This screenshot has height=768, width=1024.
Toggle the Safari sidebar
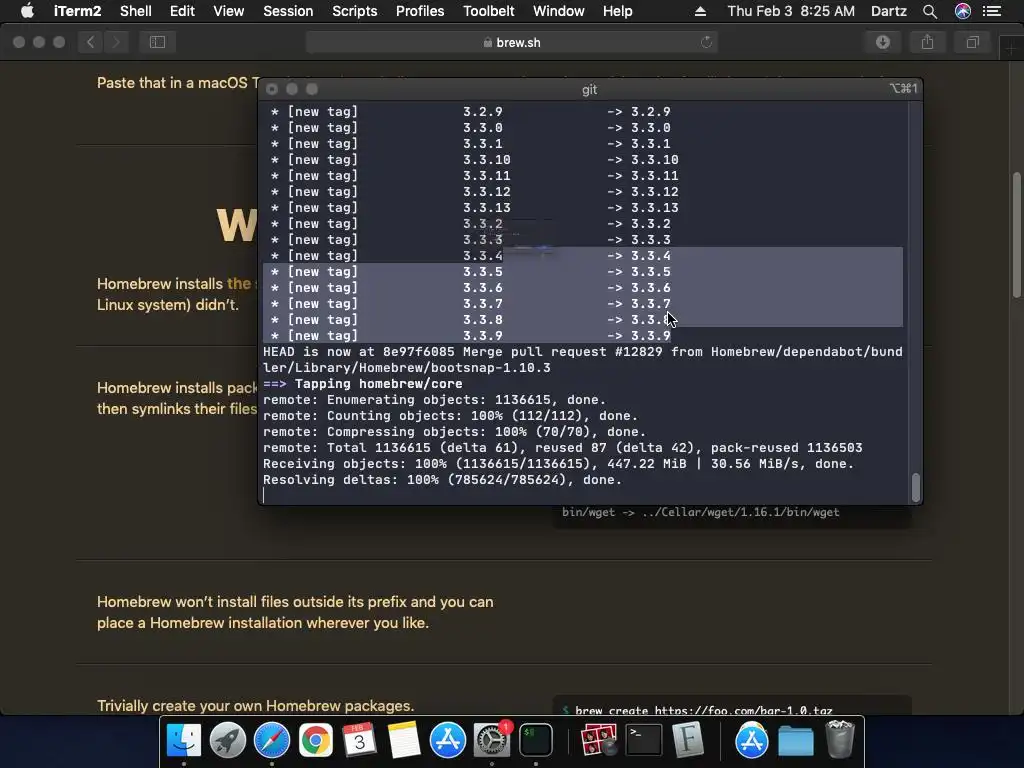click(157, 42)
